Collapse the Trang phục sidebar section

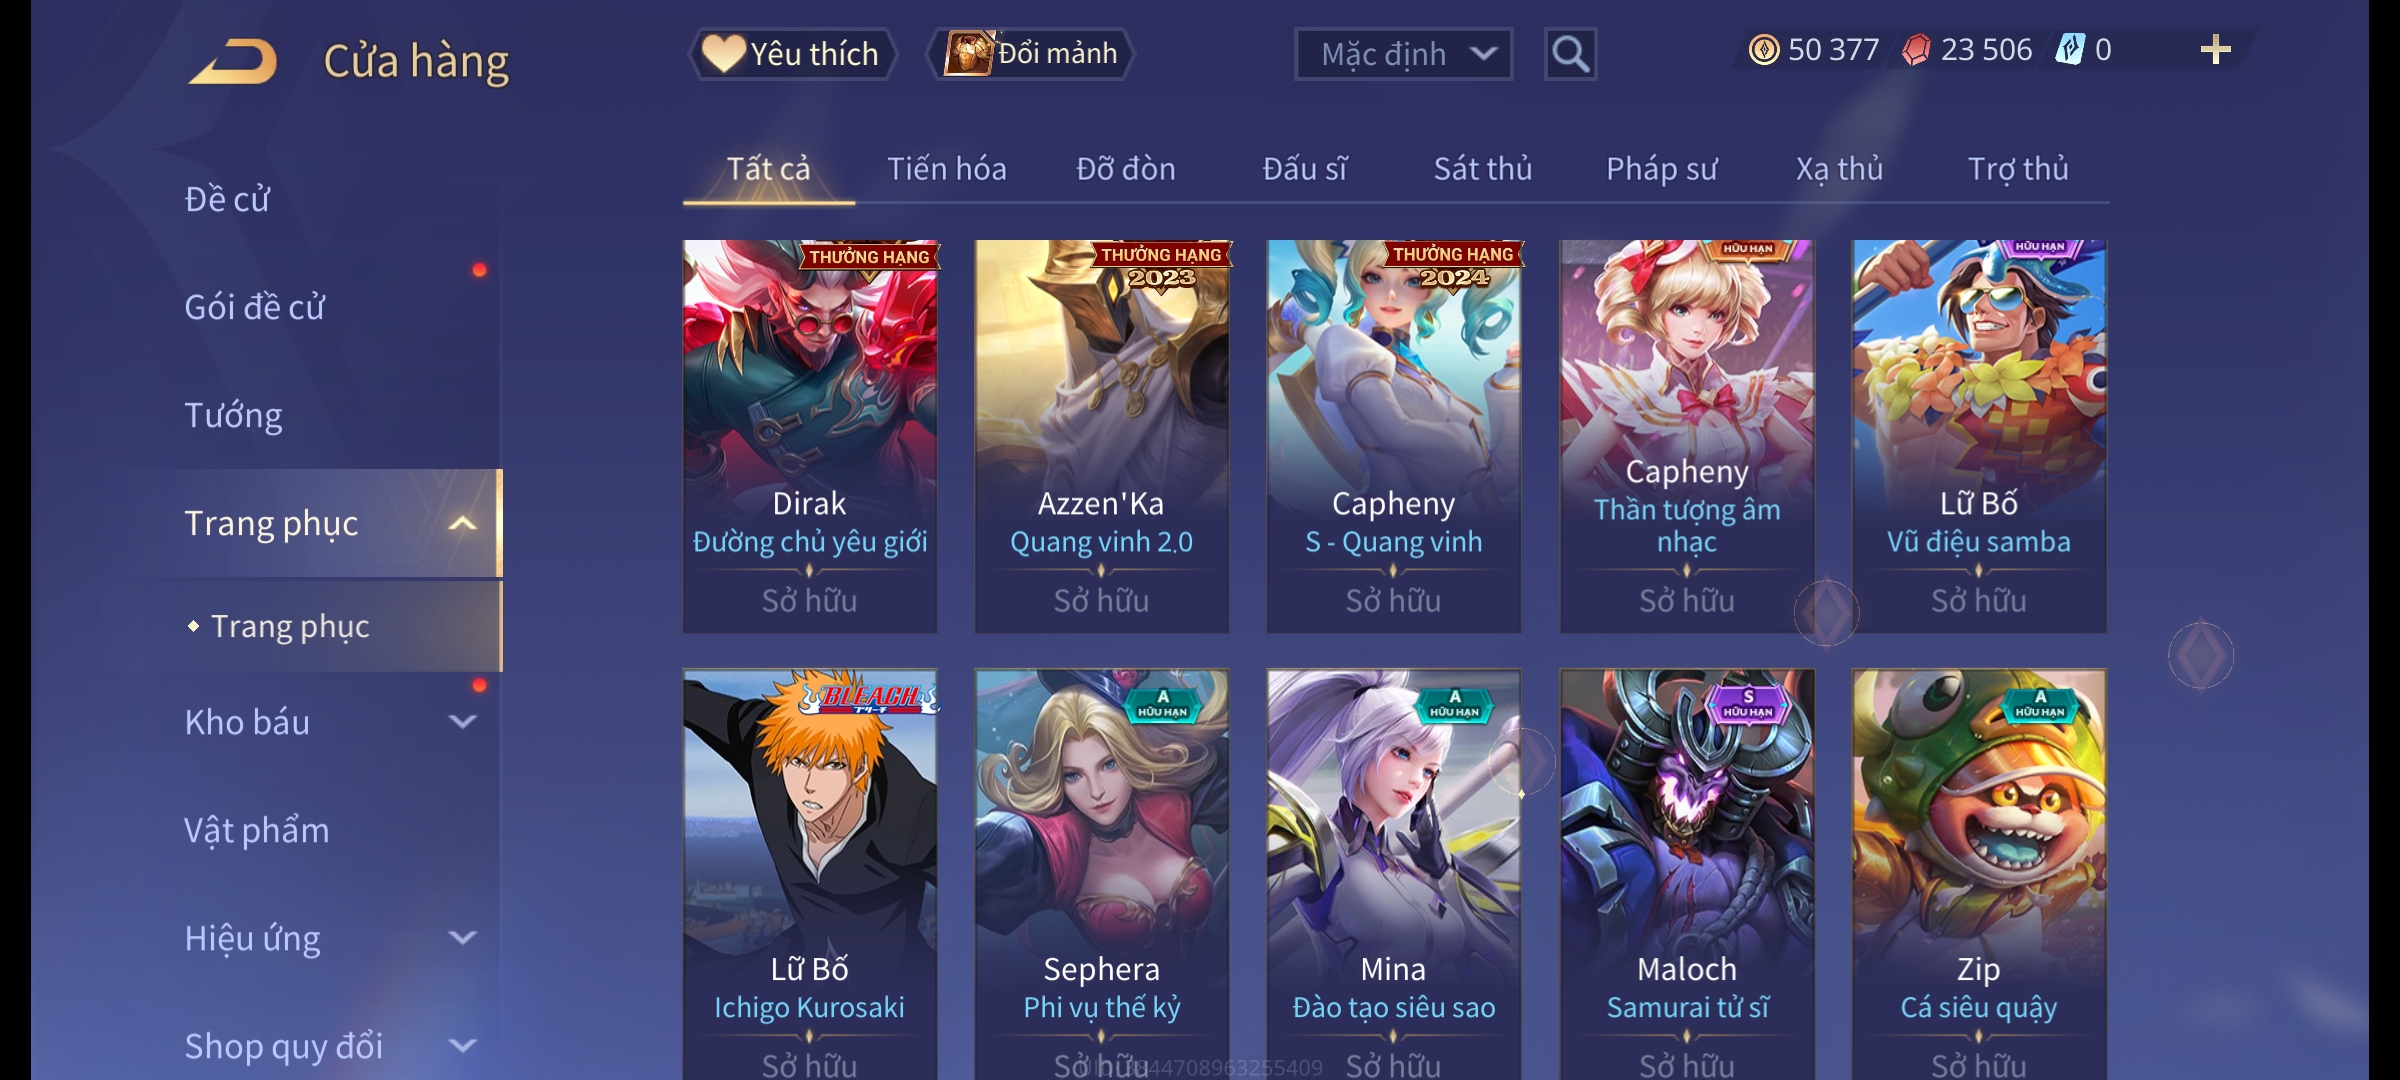(x=462, y=523)
